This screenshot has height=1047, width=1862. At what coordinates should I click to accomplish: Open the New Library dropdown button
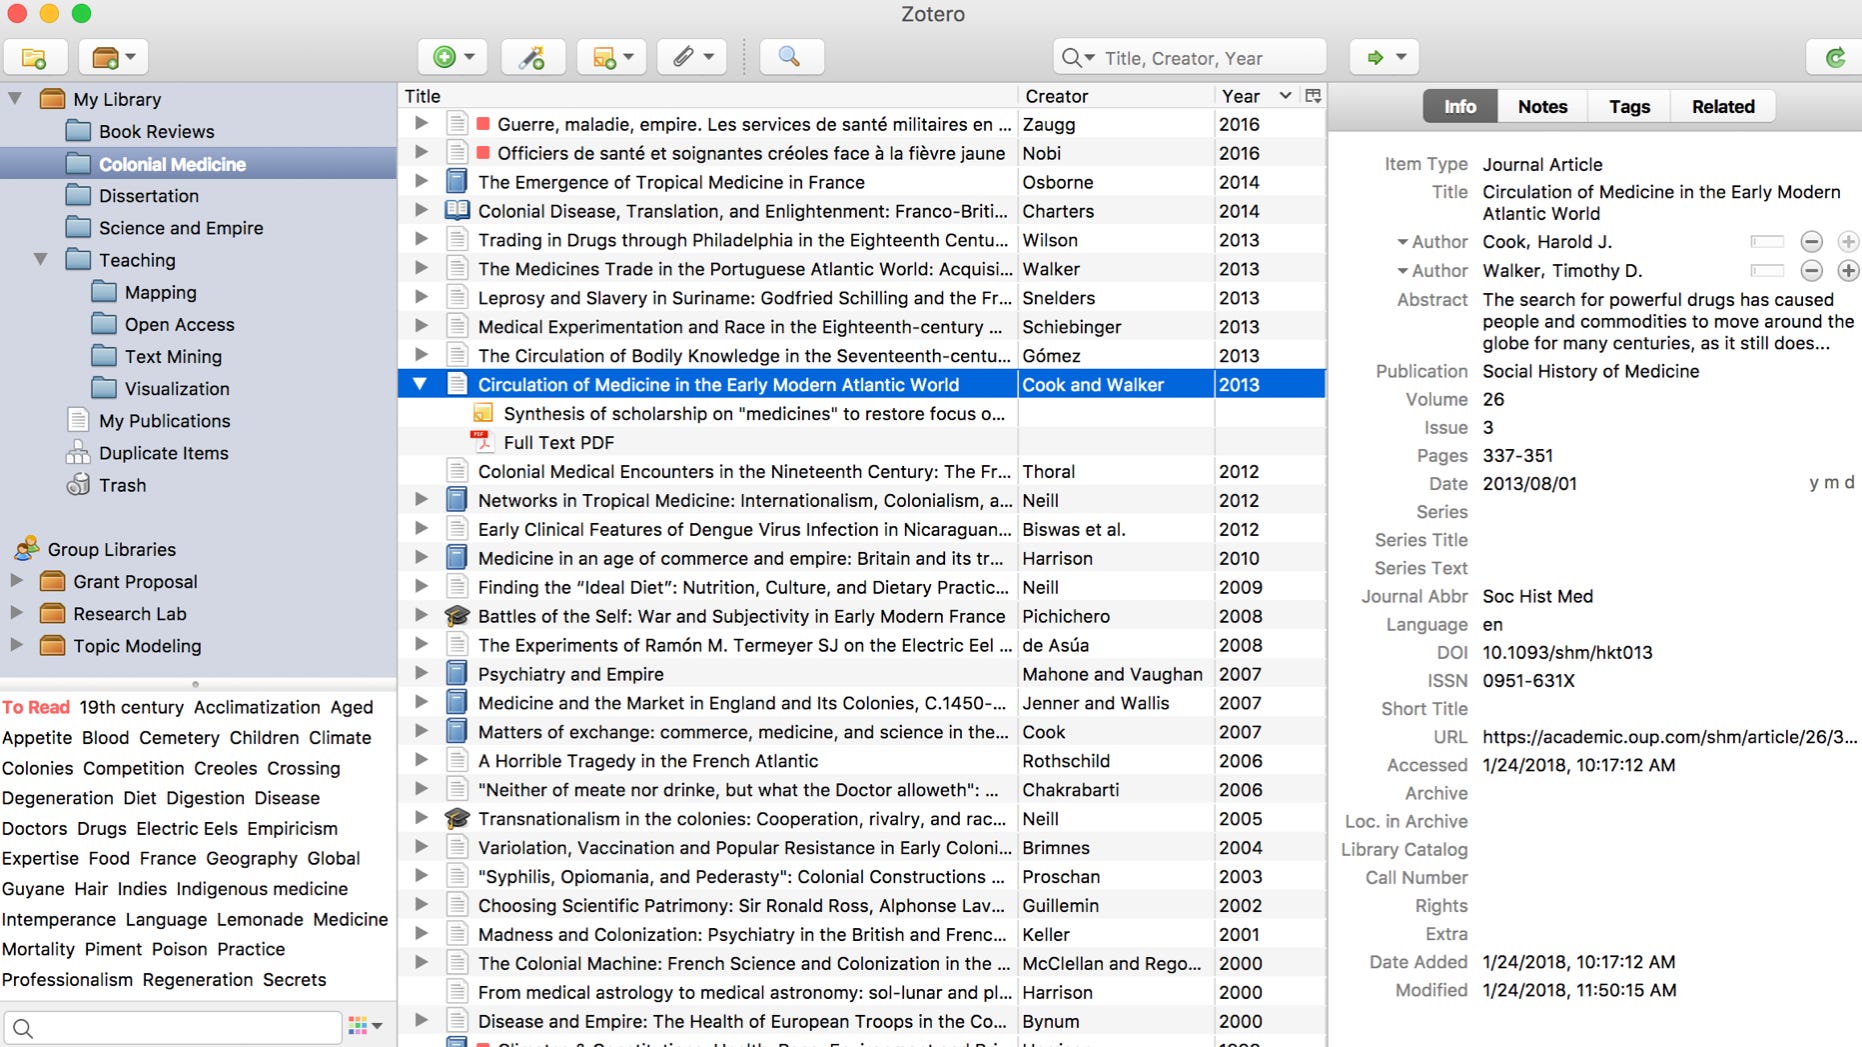pos(113,57)
